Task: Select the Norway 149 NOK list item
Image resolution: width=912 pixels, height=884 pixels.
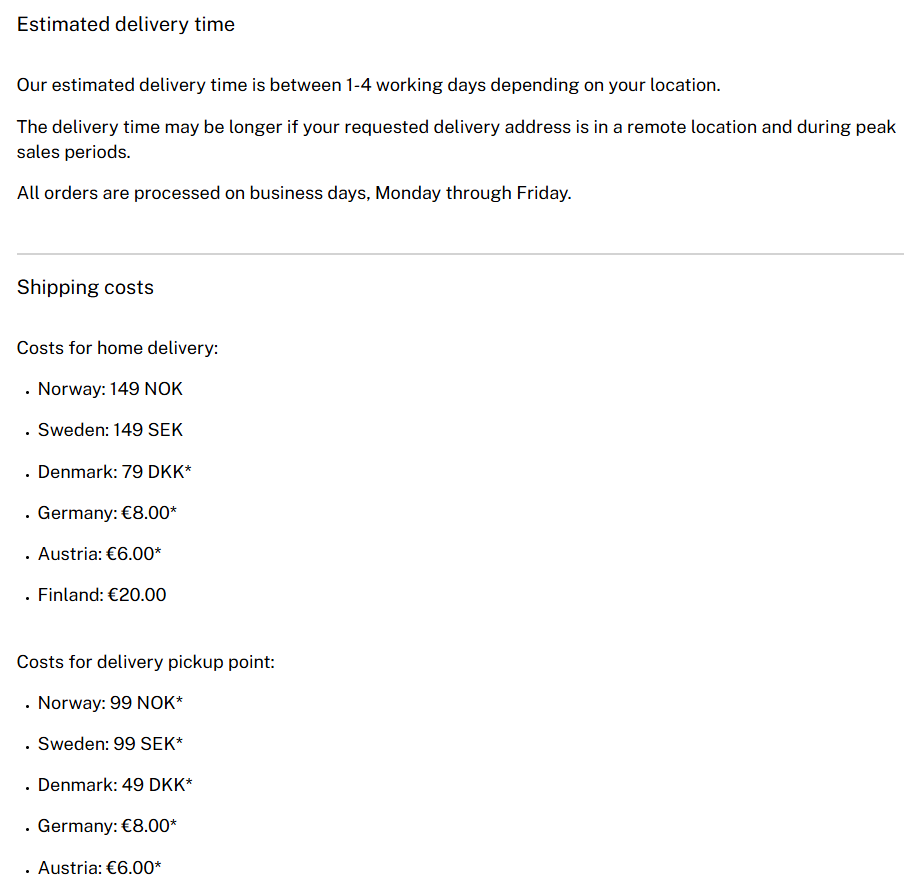Action: (110, 389)
